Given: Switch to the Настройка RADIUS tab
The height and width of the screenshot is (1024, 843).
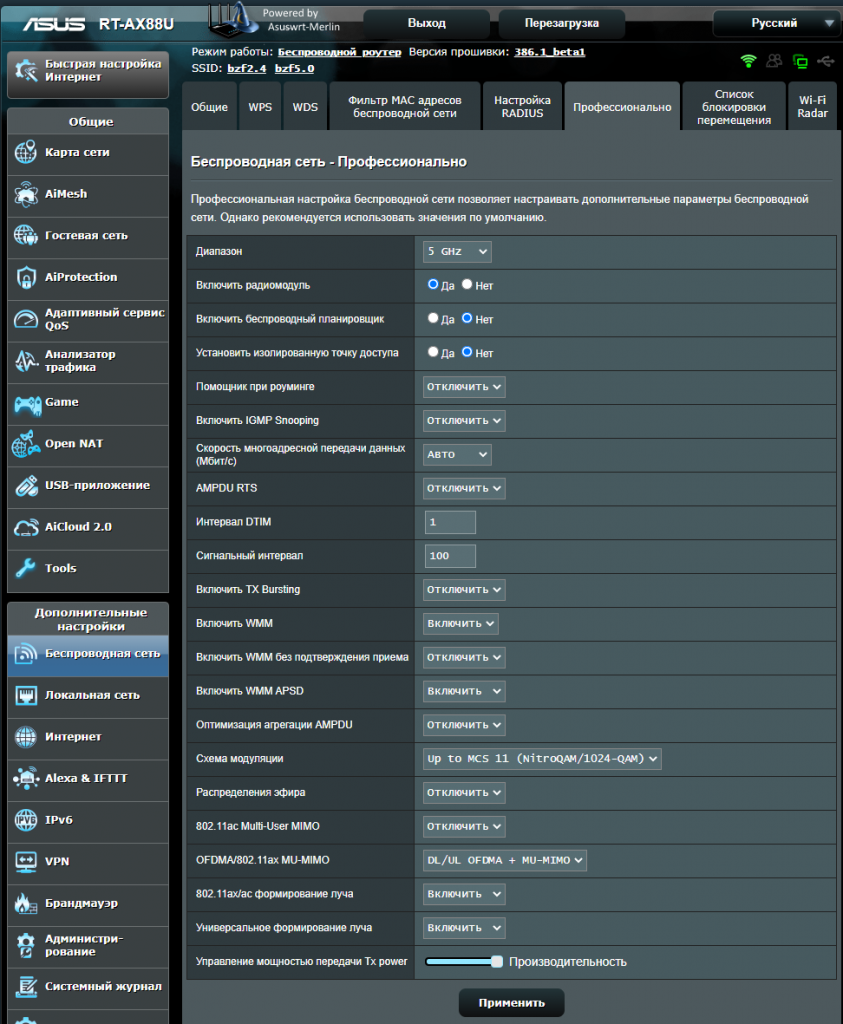Looking at the screenshot, I should click(522, 106).
